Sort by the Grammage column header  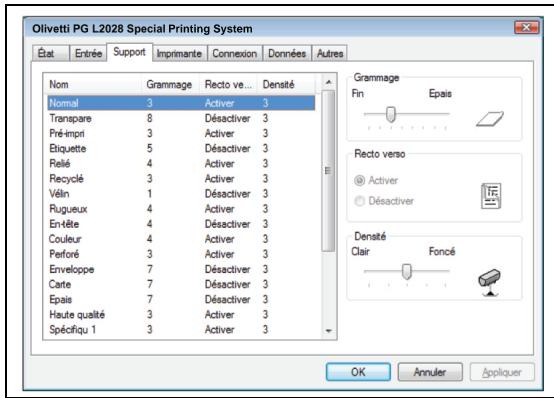click(171, 84)
